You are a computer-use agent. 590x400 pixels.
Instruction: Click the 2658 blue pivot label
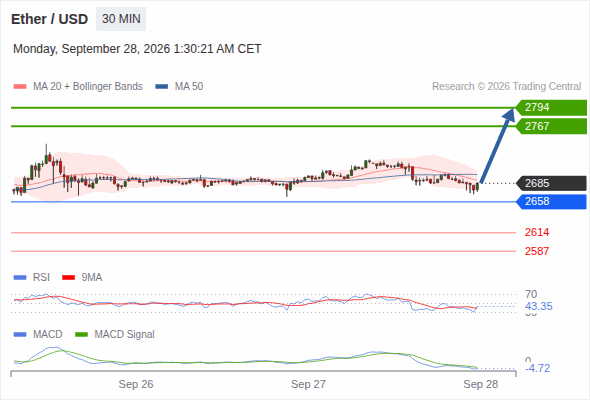coord(551,201)
